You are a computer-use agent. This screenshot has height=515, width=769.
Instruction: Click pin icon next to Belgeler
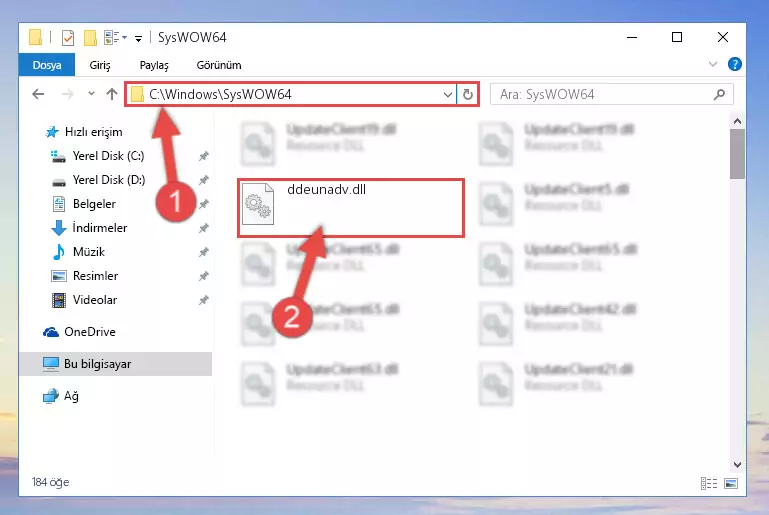(204, 204)
